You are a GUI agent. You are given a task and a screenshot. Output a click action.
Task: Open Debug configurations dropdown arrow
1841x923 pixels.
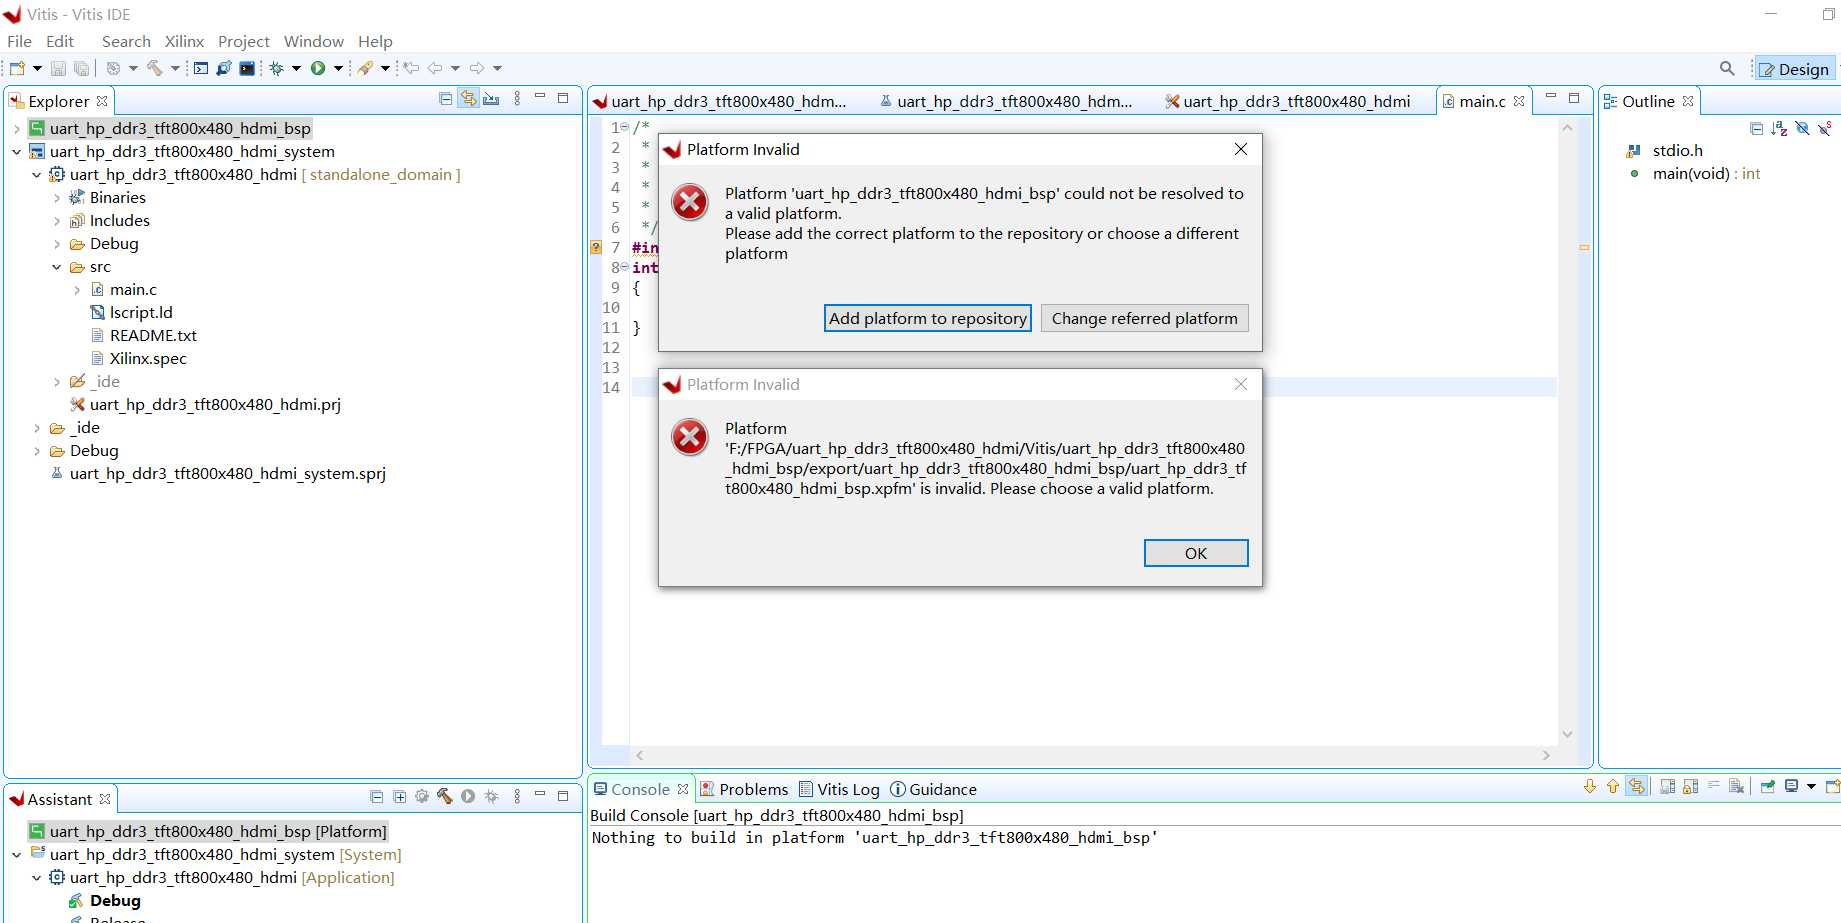point(296,68)
